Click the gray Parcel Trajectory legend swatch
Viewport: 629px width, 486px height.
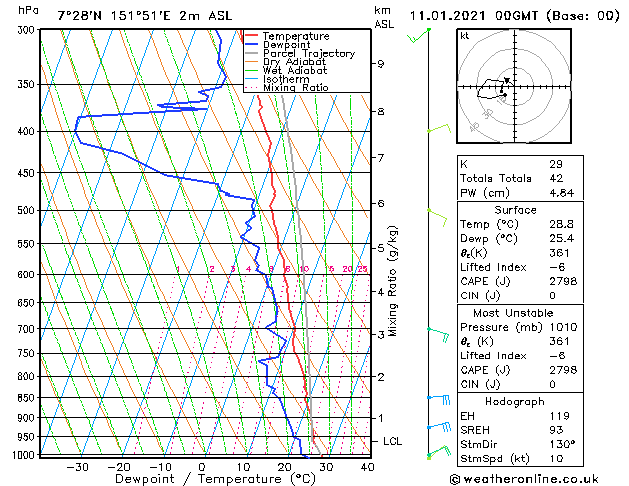click(252, 53)
